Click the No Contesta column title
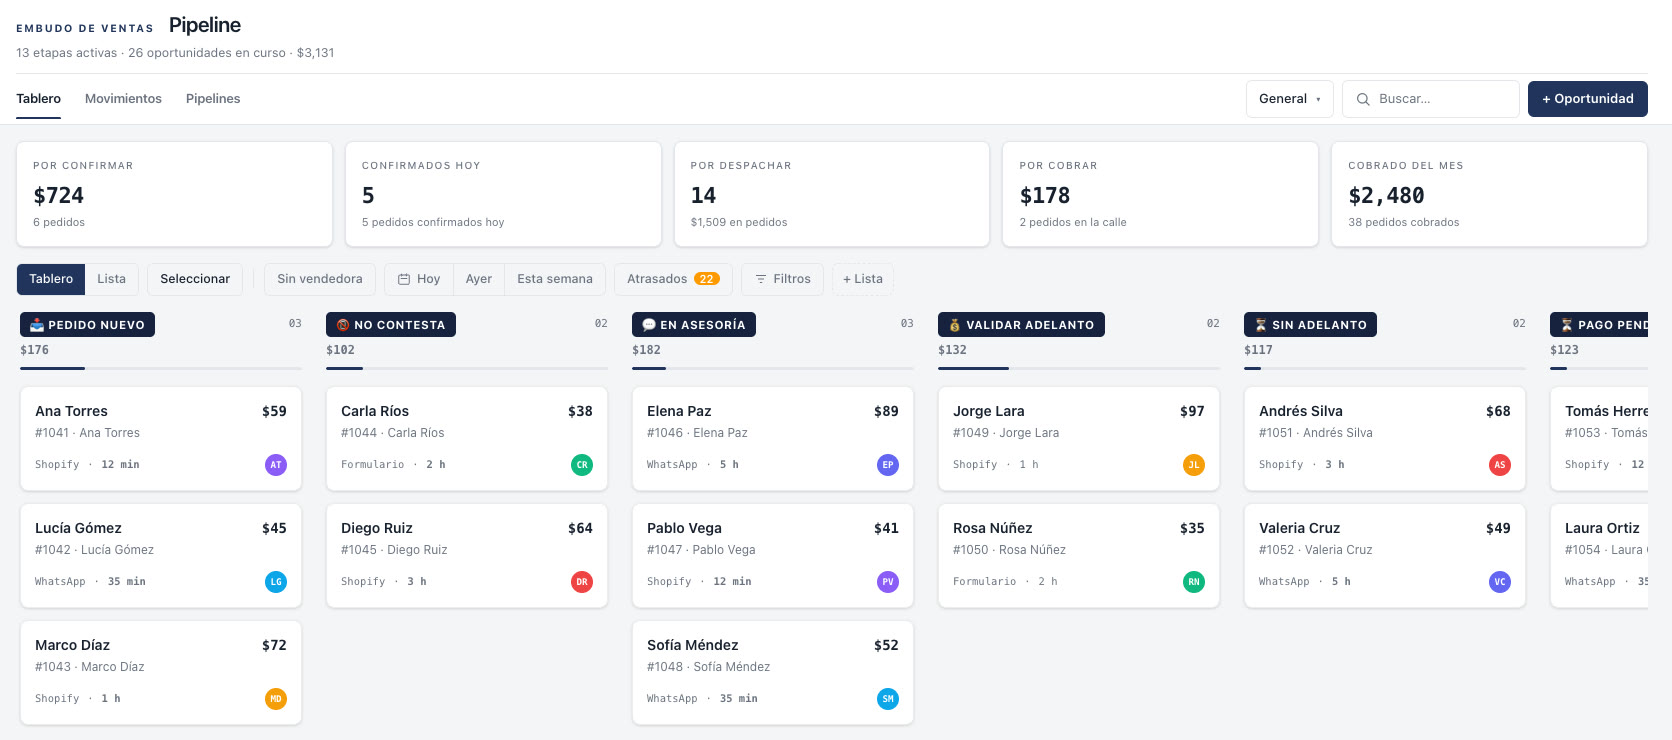The height and width of the screenshot is (740, 1672). 391,325
